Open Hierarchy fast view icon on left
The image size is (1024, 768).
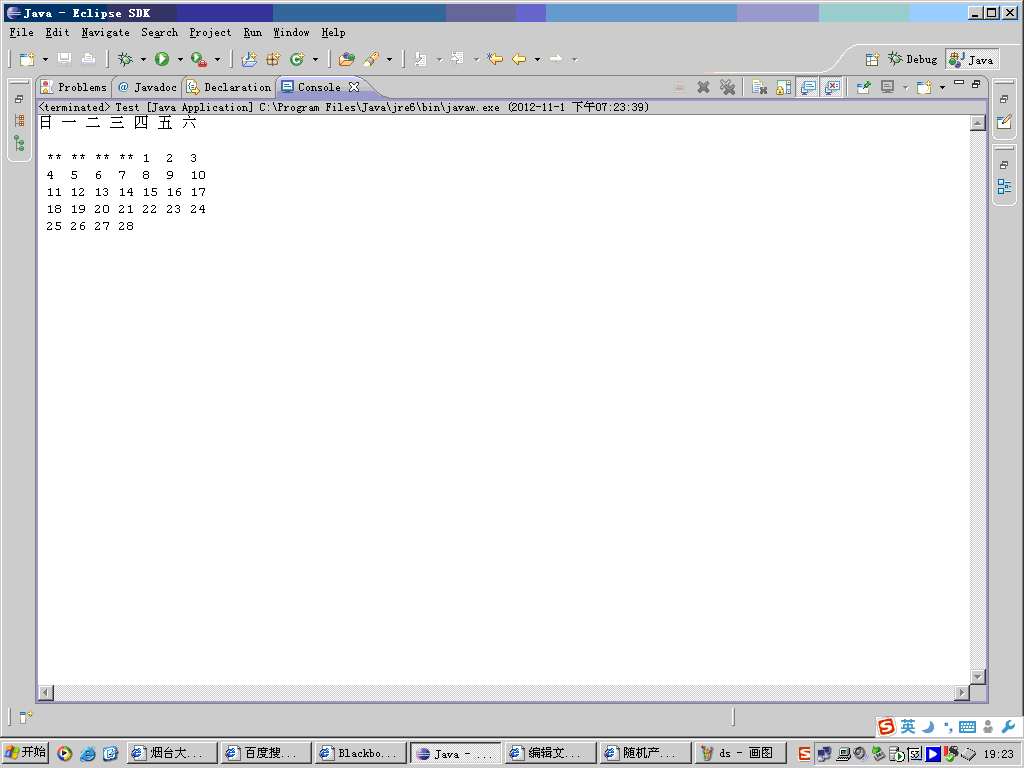click(x=20, y=121)
